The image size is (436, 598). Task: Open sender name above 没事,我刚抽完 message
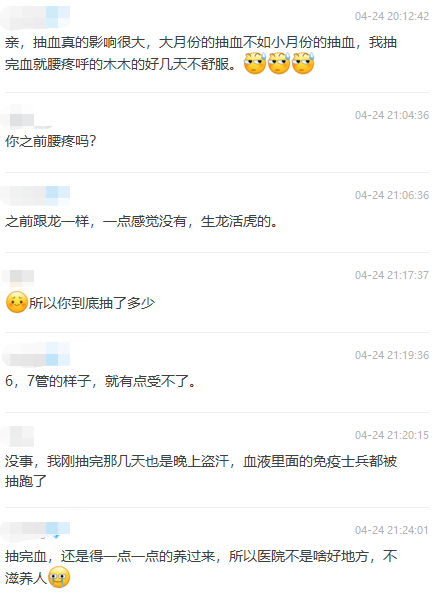point(18,436)
